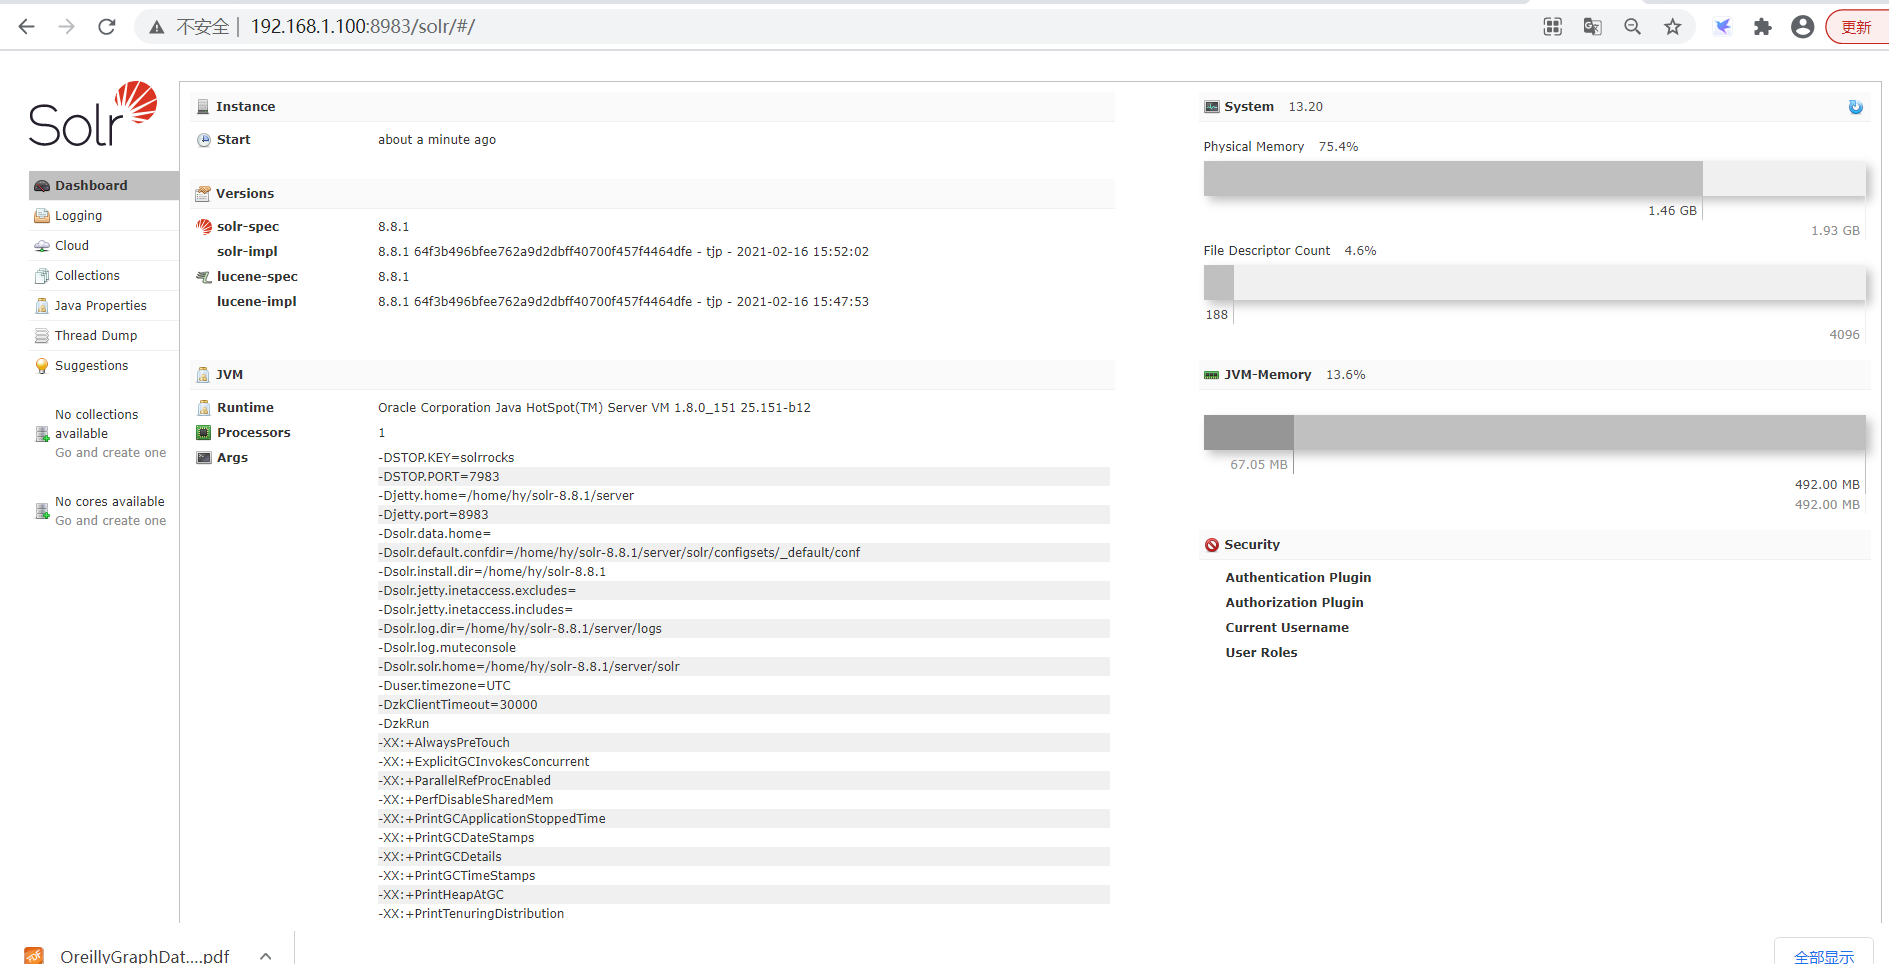Click the No collections available icon

pyautogui.click(x=42, y=434)
